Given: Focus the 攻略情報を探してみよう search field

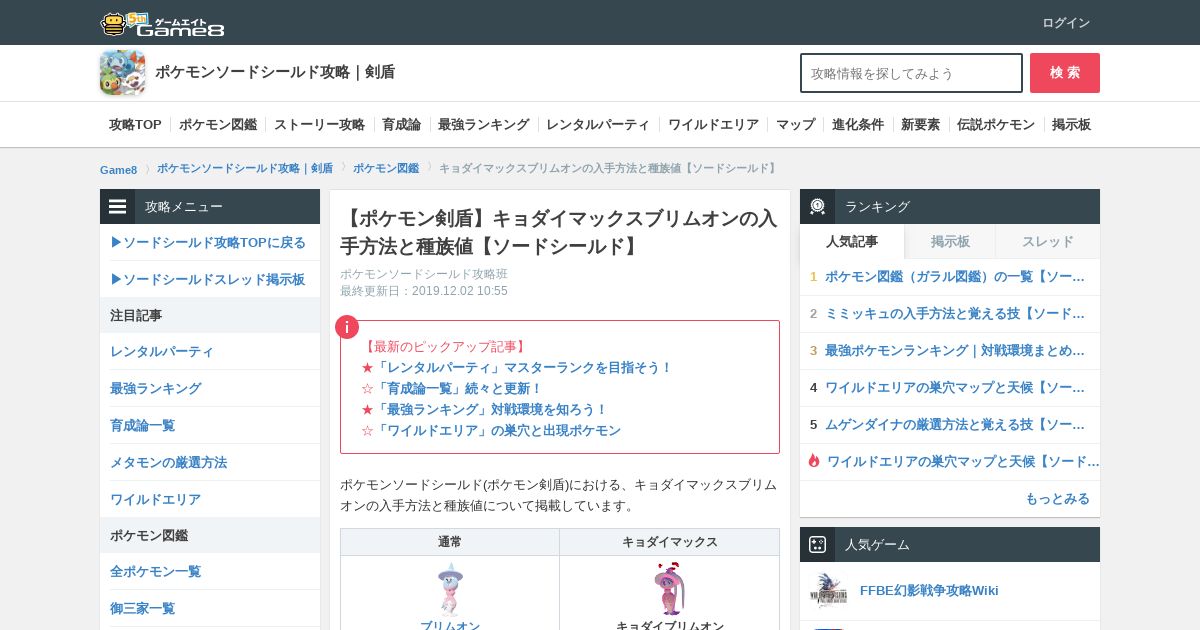Looking at the screenshot, I should pyautogui.click(x=911, y=73).
